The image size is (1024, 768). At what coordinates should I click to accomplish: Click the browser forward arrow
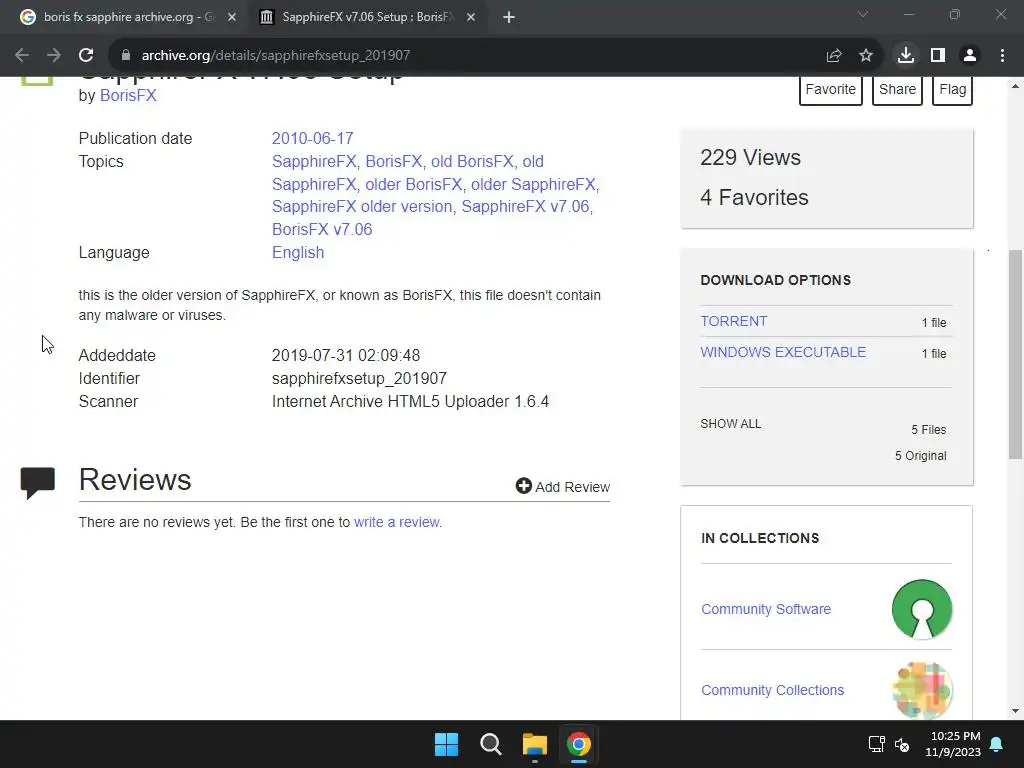[x=54, y=56]
